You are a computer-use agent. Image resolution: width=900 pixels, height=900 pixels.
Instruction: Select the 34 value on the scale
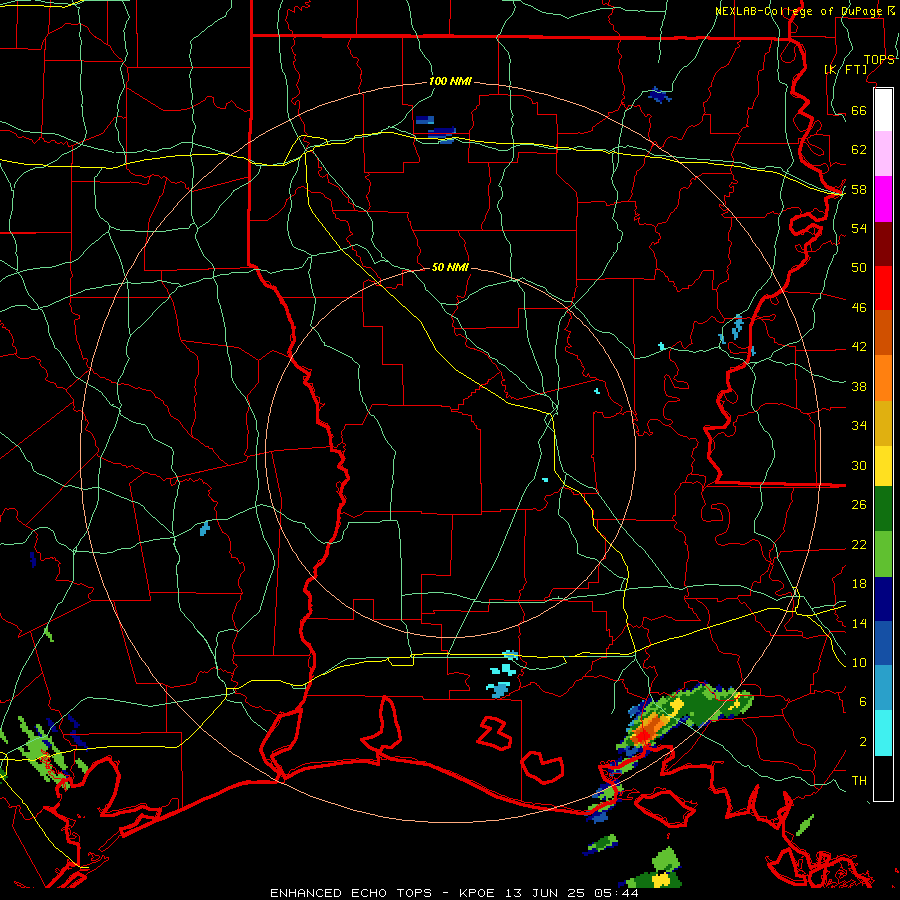point(859,426)
